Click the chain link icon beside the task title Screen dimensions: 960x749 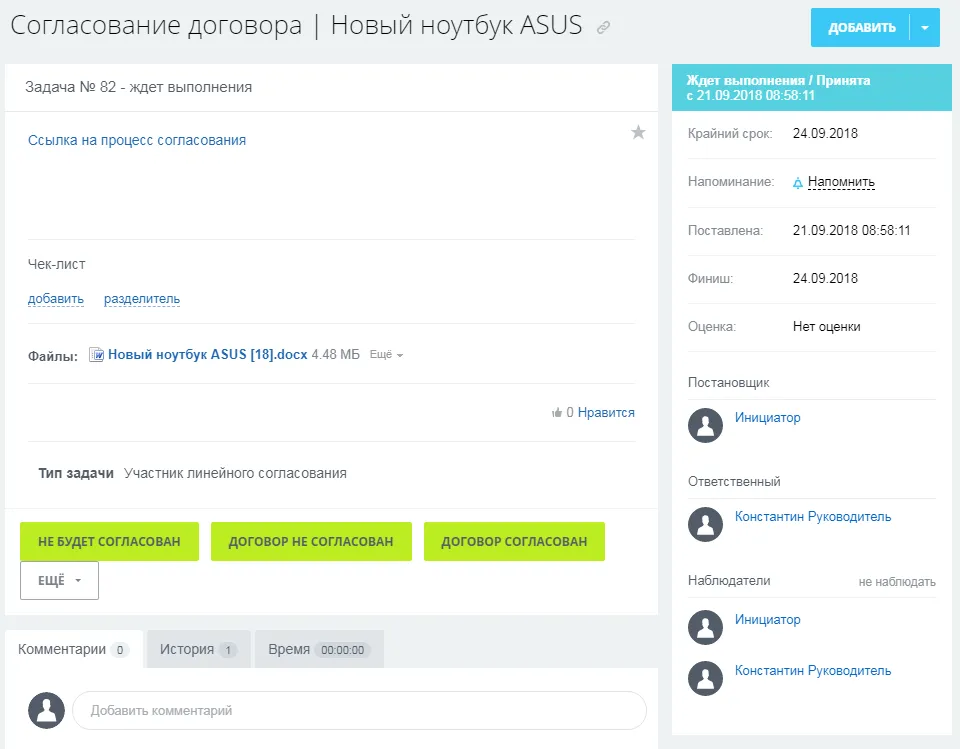coord(601,27)
